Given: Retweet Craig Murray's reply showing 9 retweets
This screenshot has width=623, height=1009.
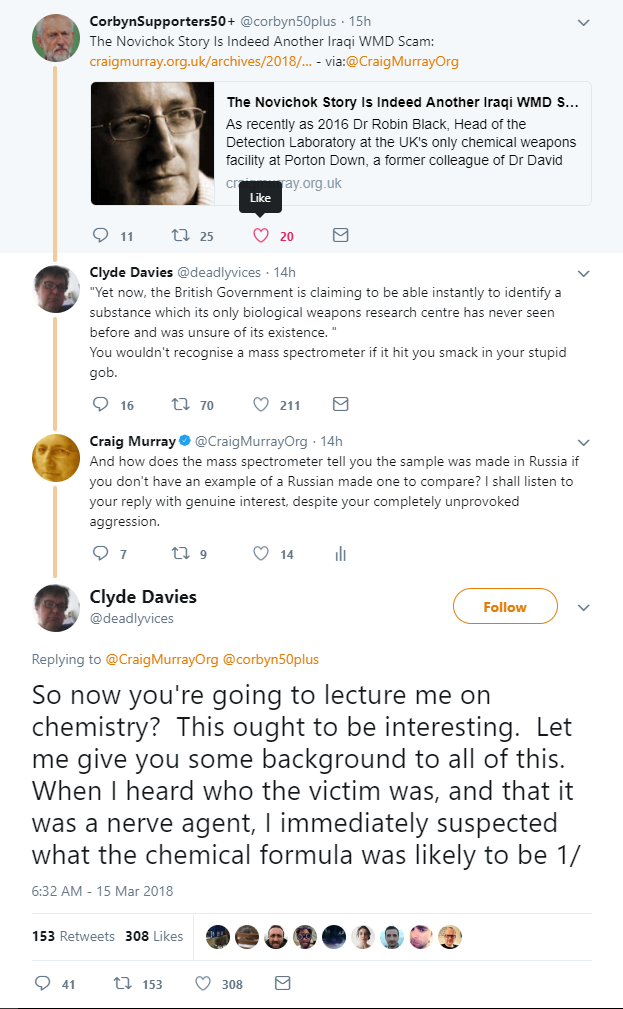Looking at the screenshot, I should (180, 553).
